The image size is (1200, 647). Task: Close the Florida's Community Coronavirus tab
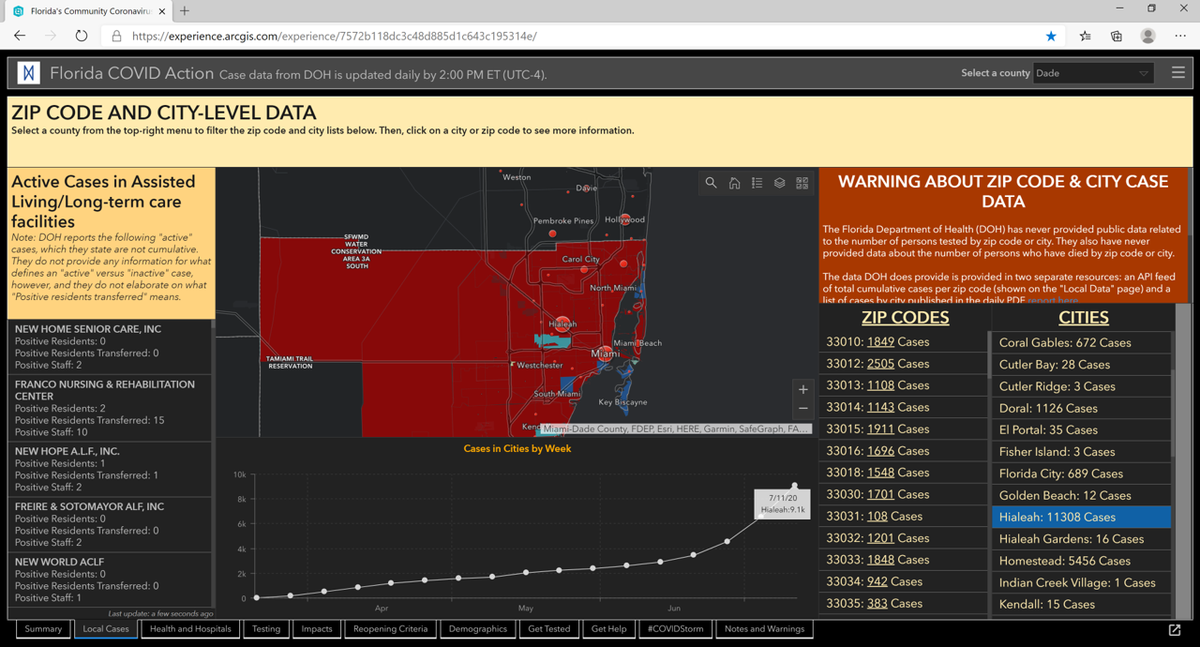[x=162, y=10]
